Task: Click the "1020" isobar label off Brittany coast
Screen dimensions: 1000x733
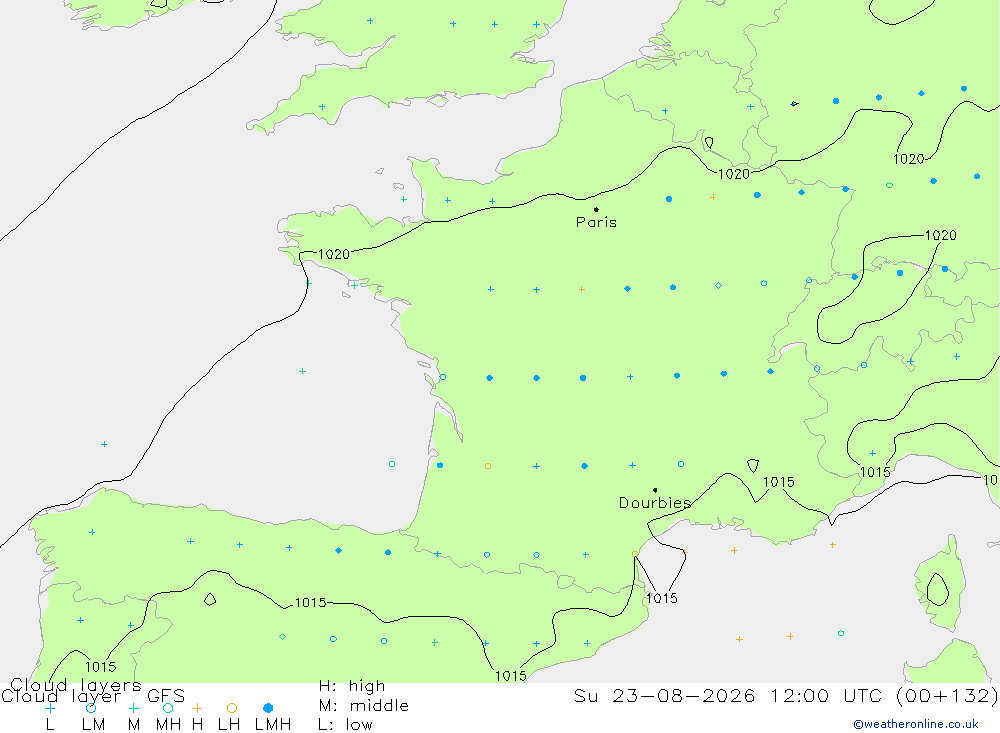Action: click(334, 255)
